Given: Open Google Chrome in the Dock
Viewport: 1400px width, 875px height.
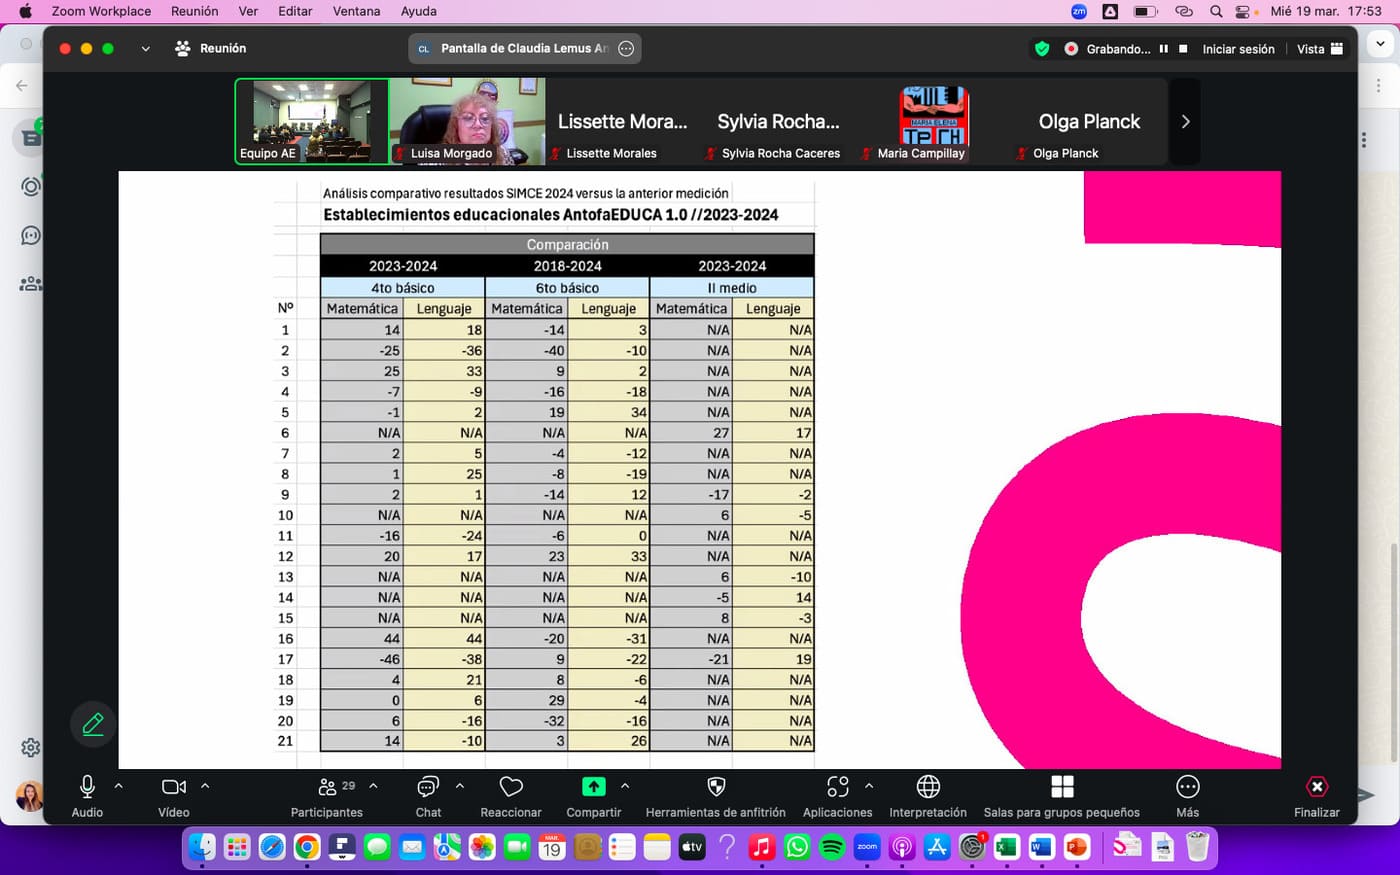Looking at the screenshot, I should pos(307,847).
